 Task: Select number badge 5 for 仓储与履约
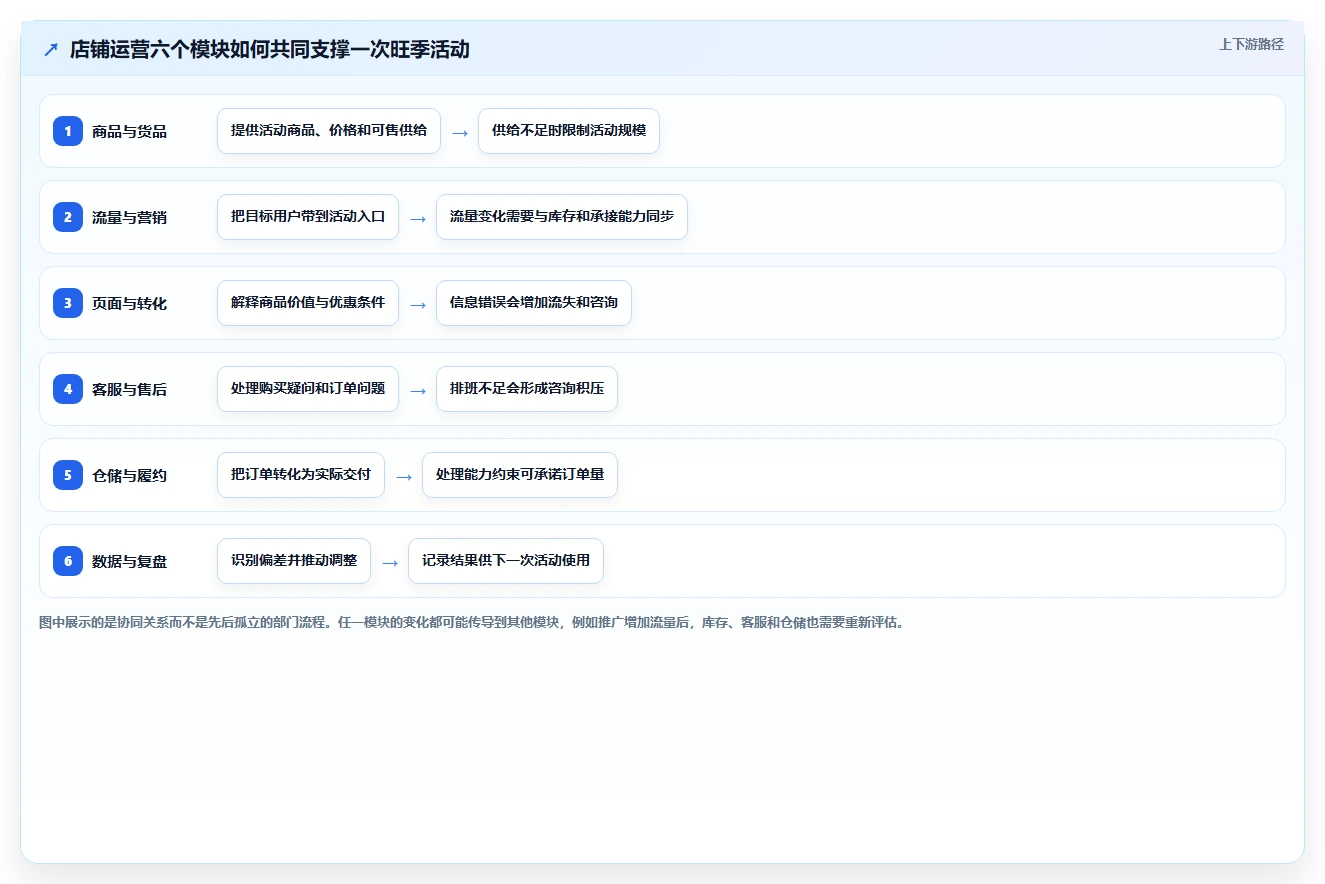pos(68,474)
